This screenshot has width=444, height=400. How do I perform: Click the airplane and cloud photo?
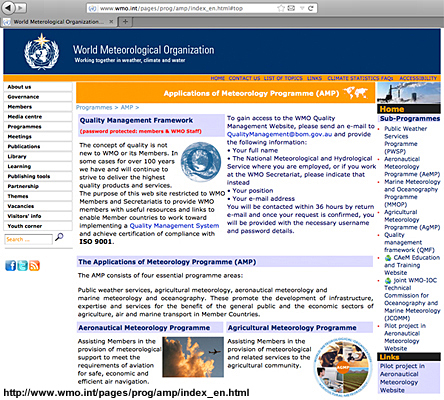193,357
